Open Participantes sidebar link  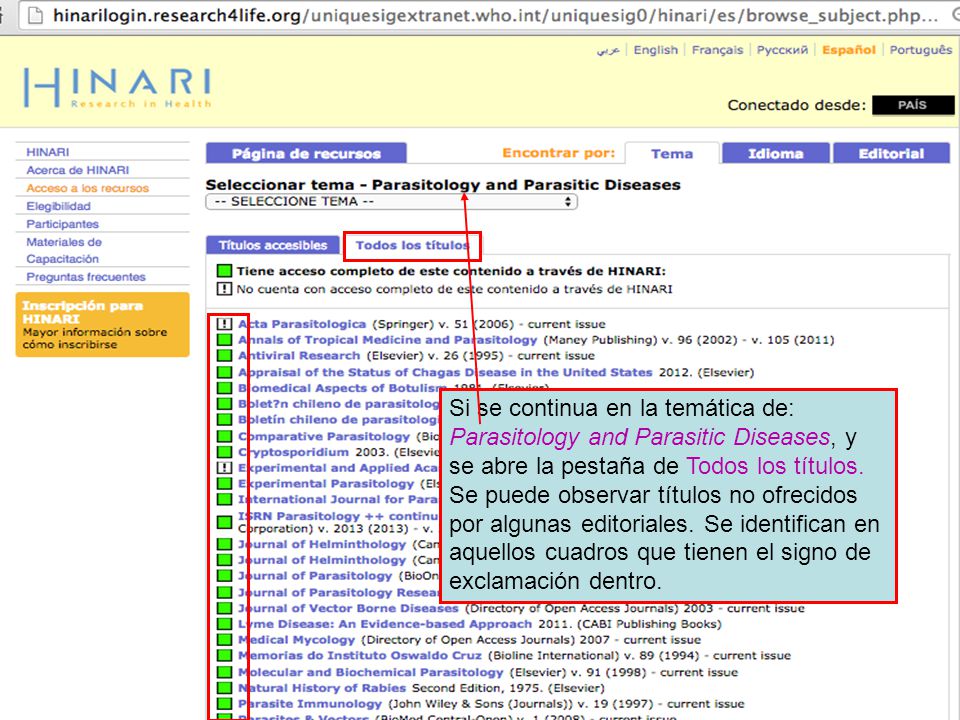pos(62,224)
